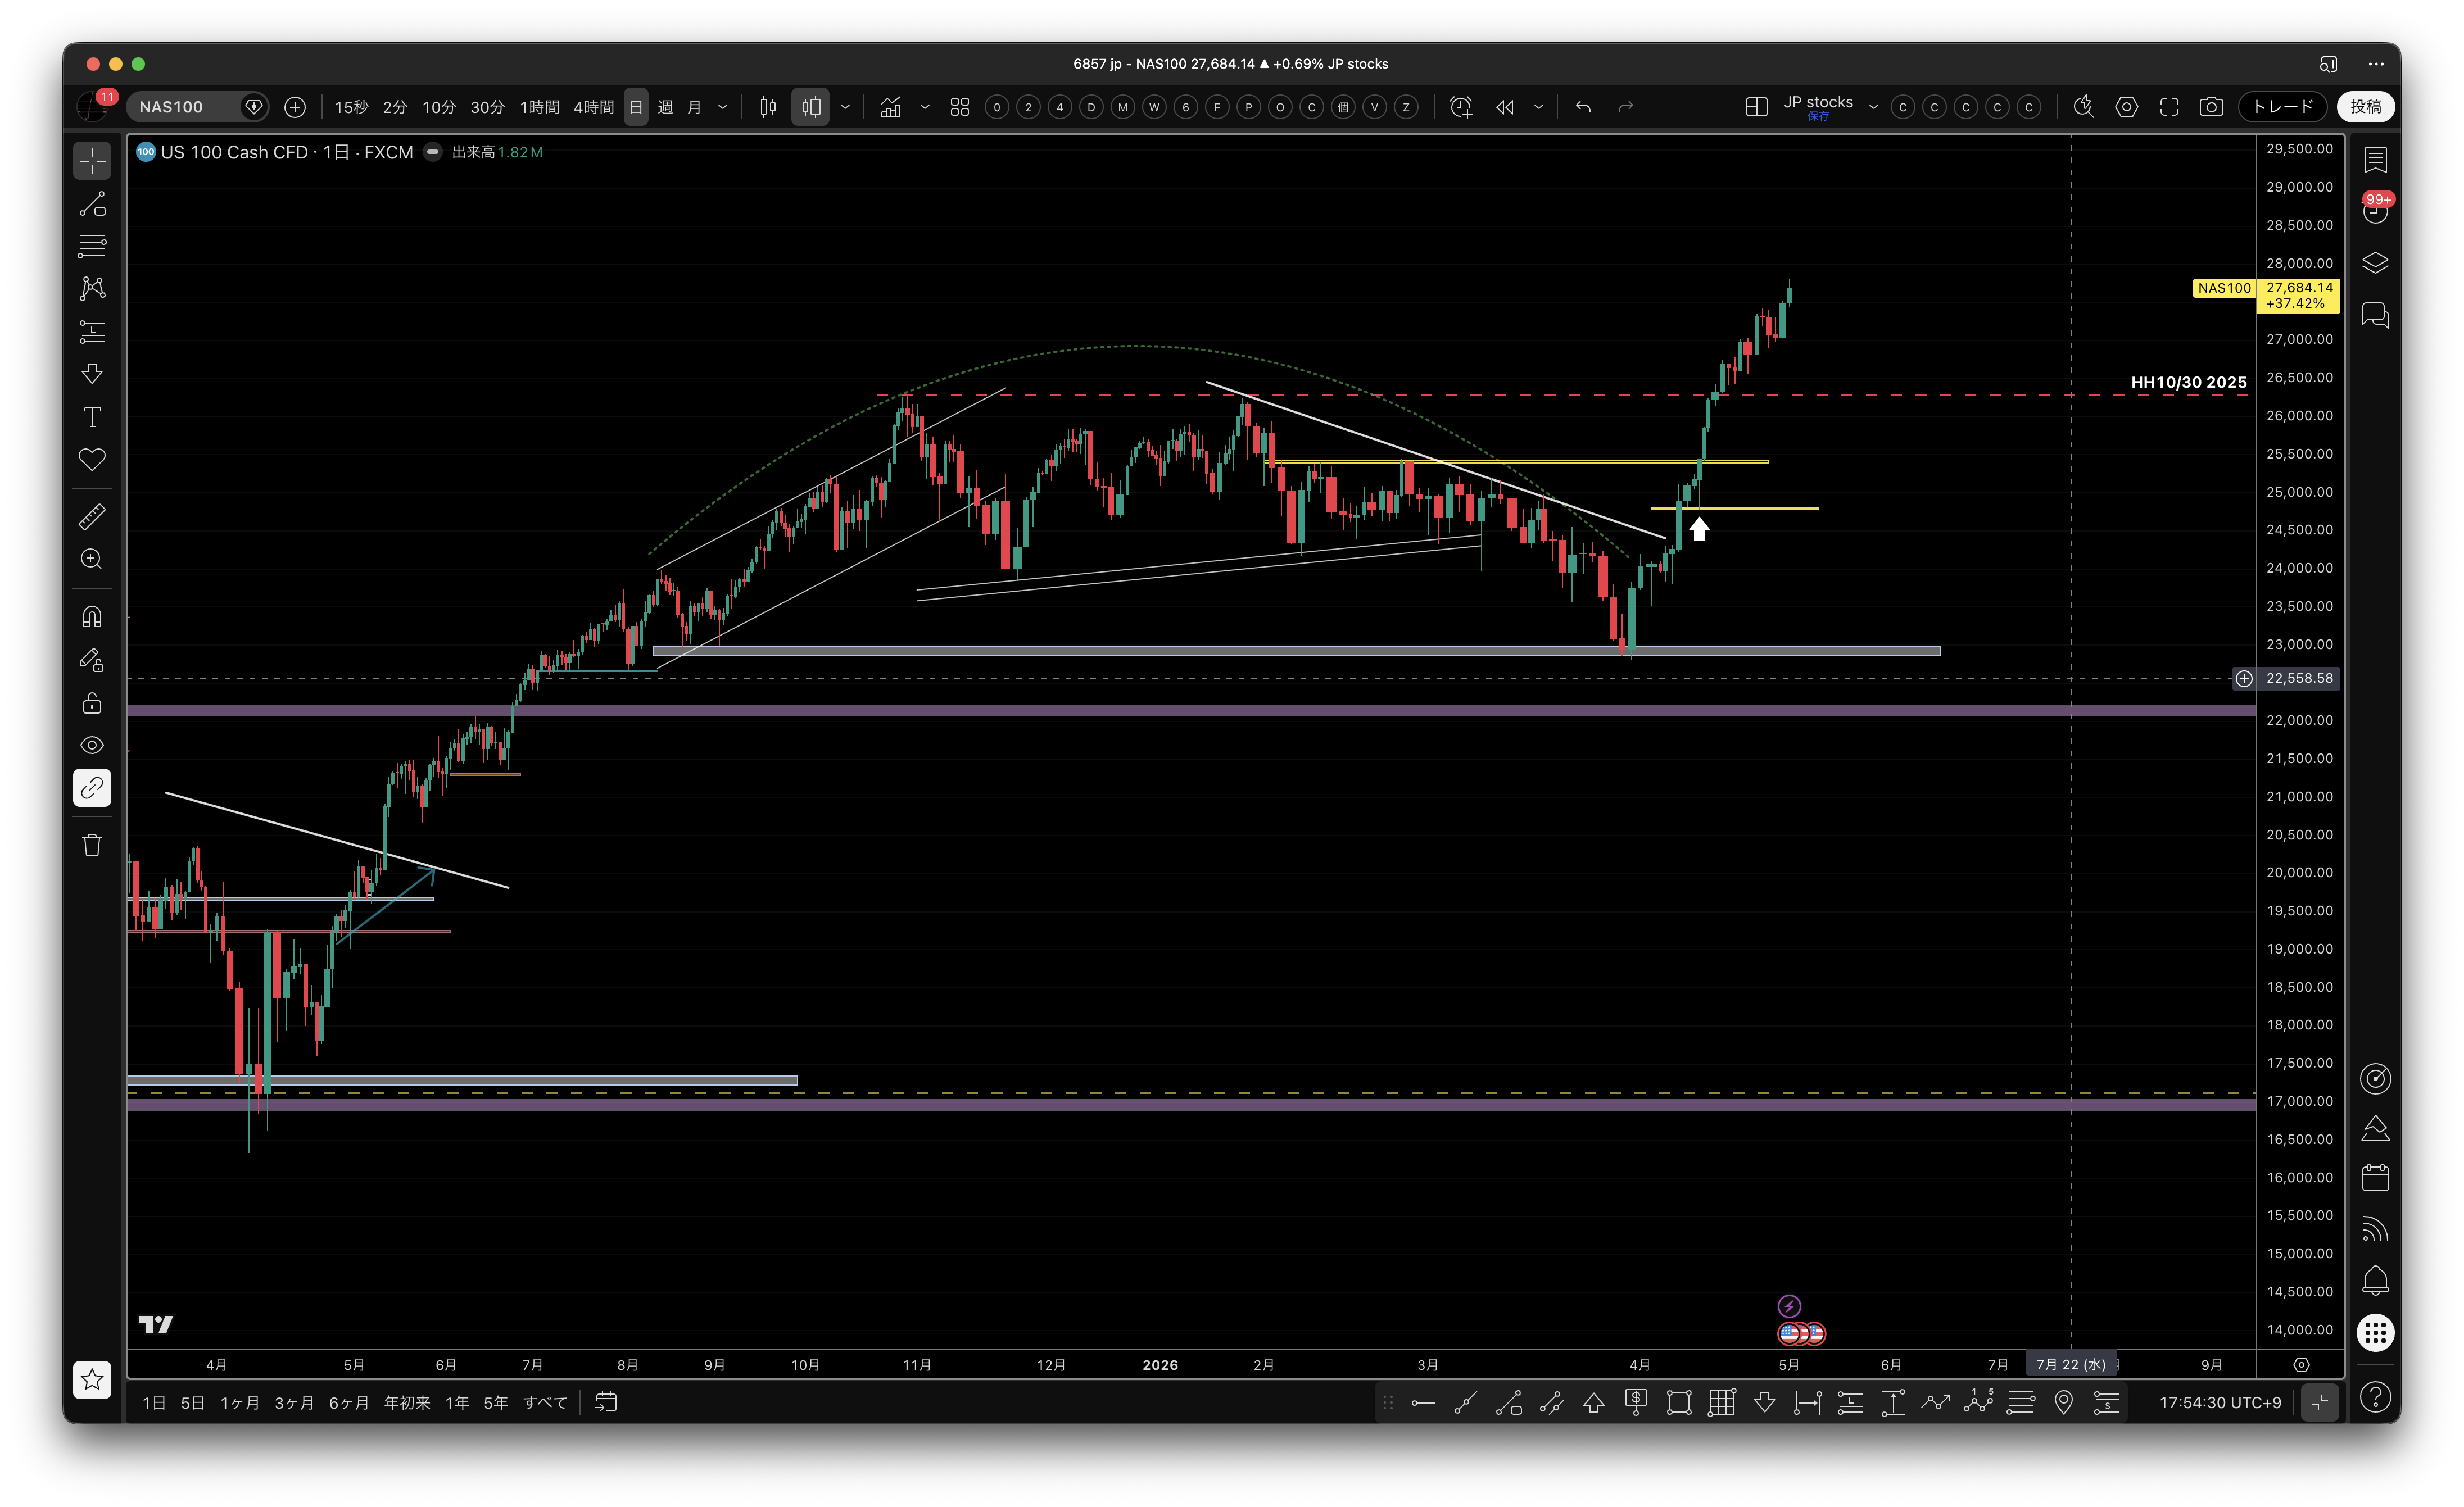Expand the JP stocks layout dropdown
The width and height of the screenshot is (2464, 1507).
(x=1873, y=107)
